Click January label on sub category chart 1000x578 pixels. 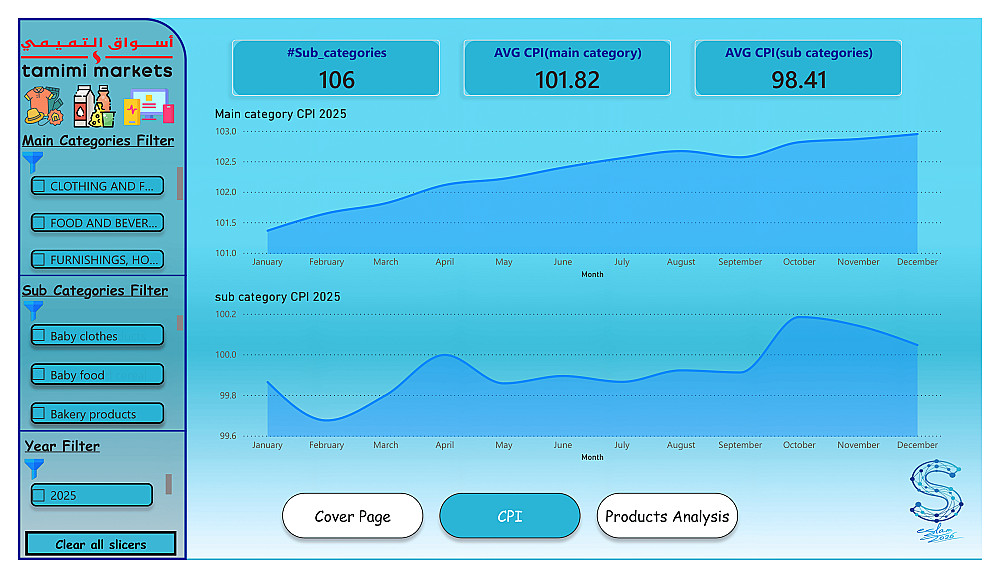267,445
